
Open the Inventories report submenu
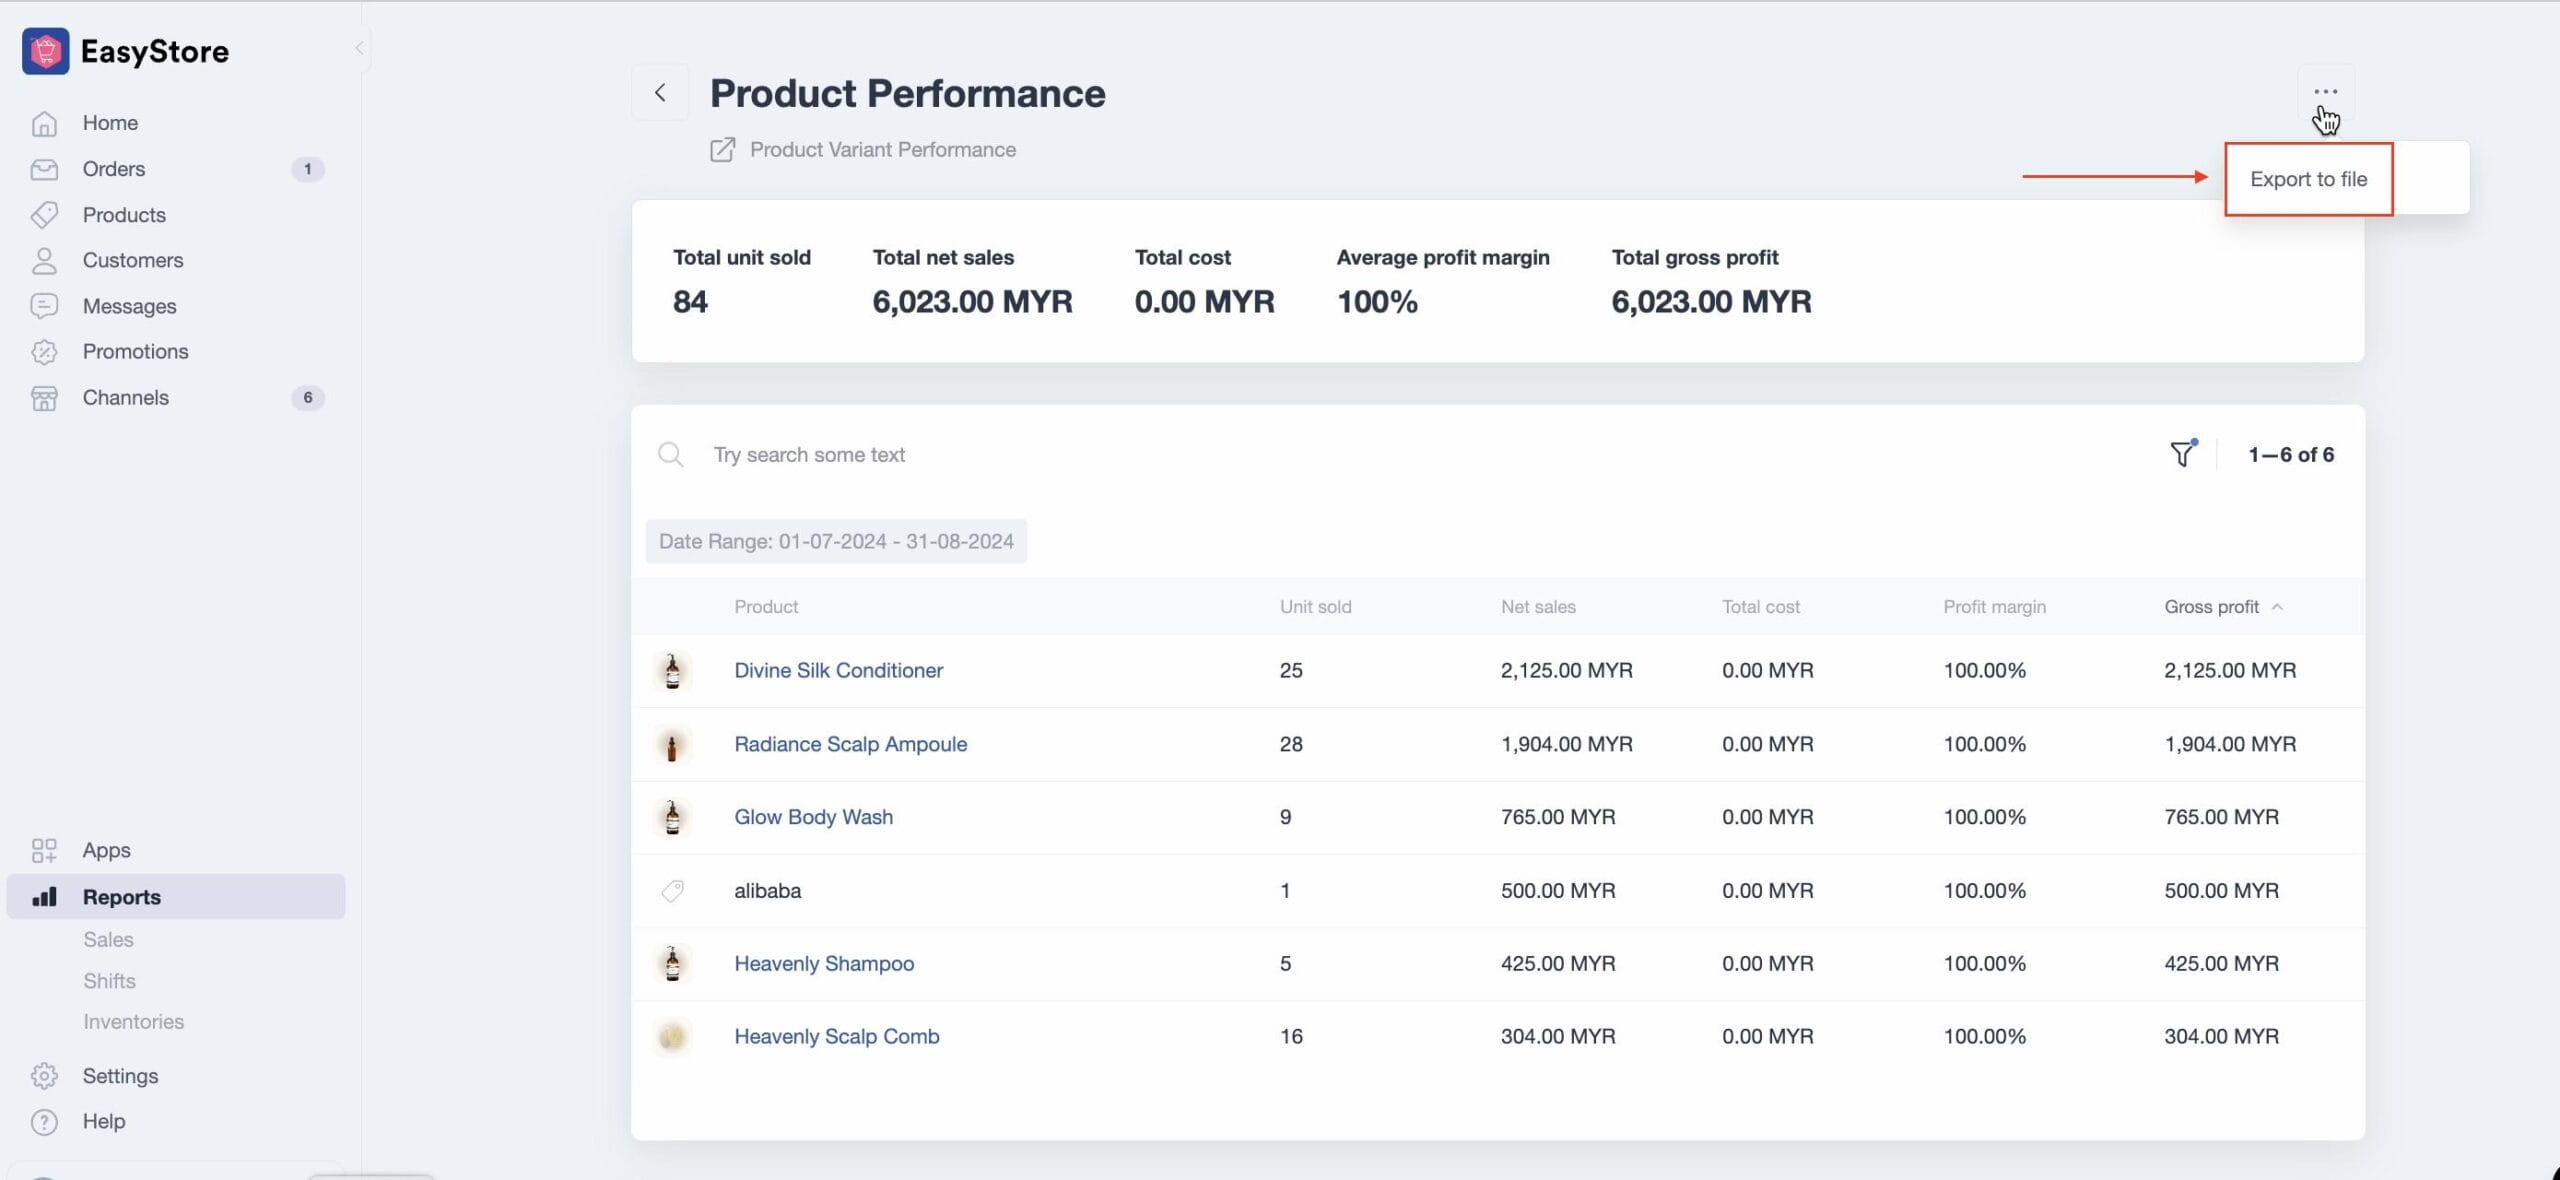click(133, 1022)
